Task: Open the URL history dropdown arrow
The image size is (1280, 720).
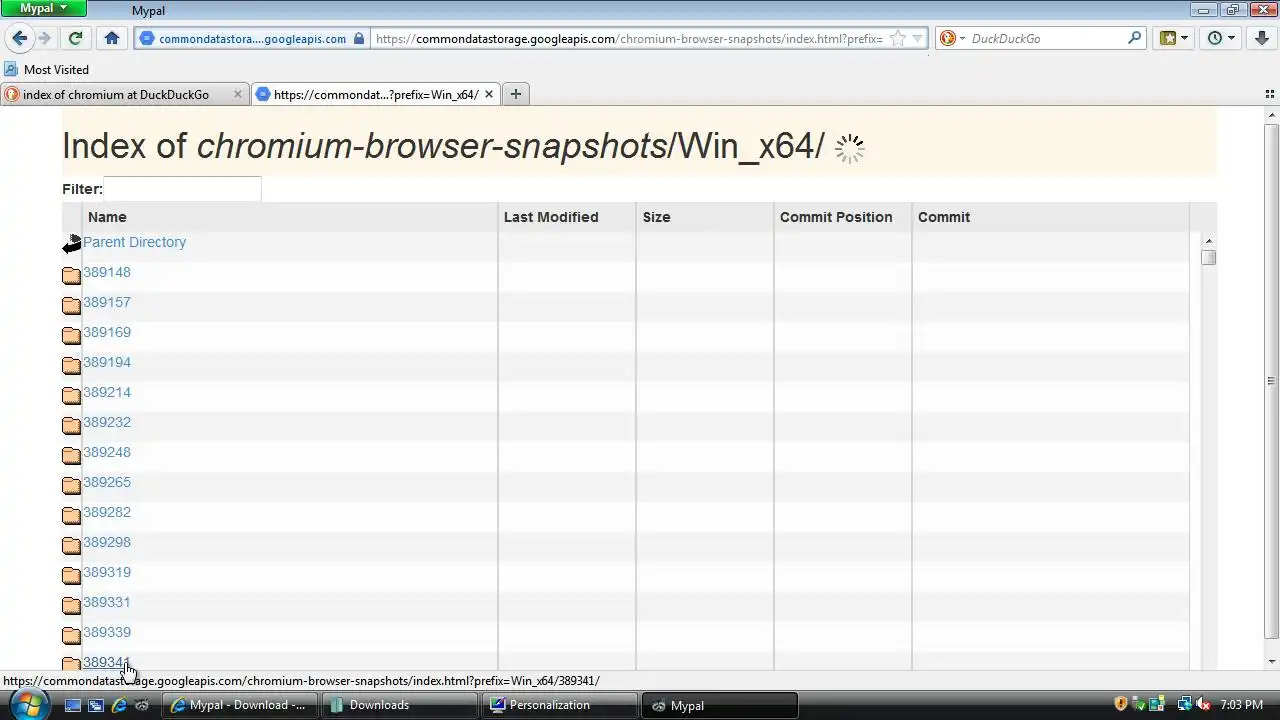Action: (918, 38)
